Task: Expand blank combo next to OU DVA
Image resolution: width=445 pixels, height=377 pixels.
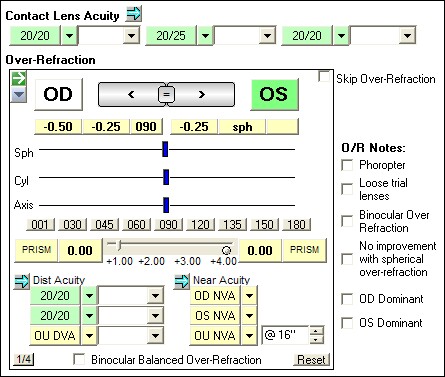Action: click(x=155, y=336)
